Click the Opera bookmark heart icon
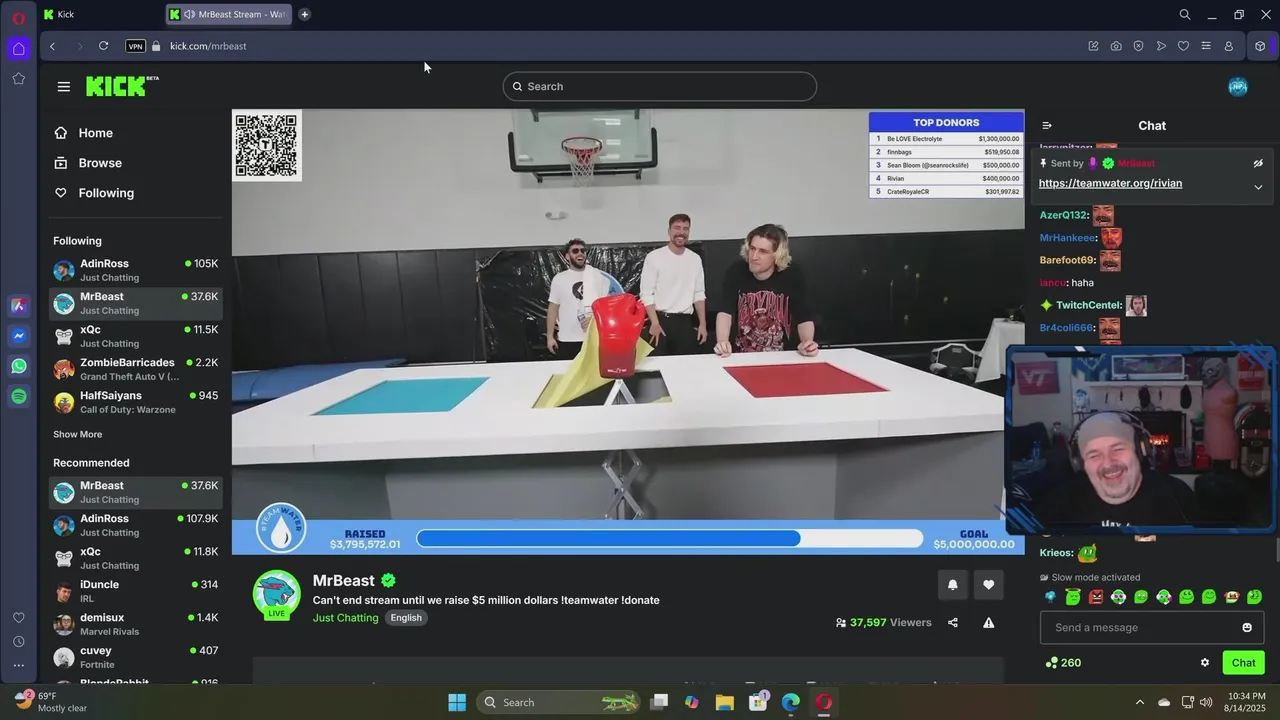 tap(1183, 46)
